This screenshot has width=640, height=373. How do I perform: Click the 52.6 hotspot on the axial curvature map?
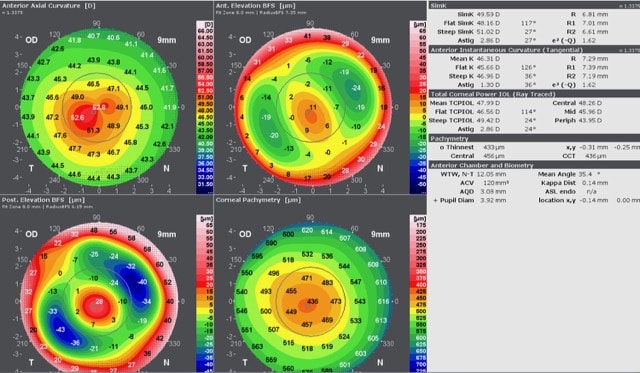click(78, 118)
